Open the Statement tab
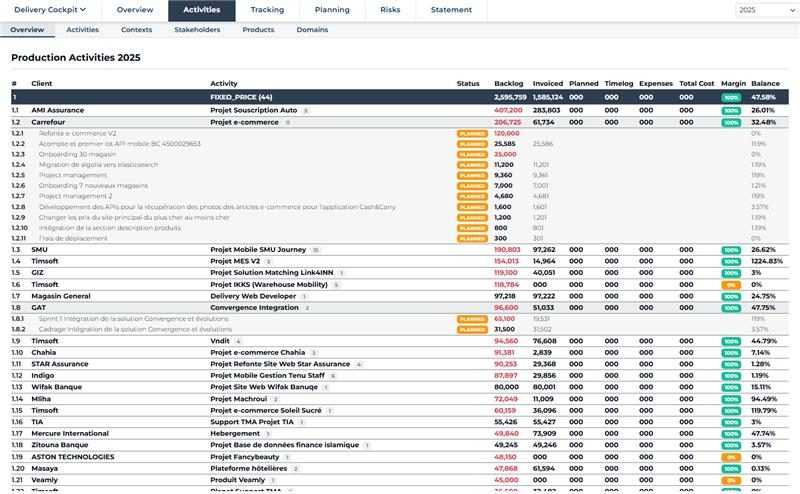 point(451,10)
